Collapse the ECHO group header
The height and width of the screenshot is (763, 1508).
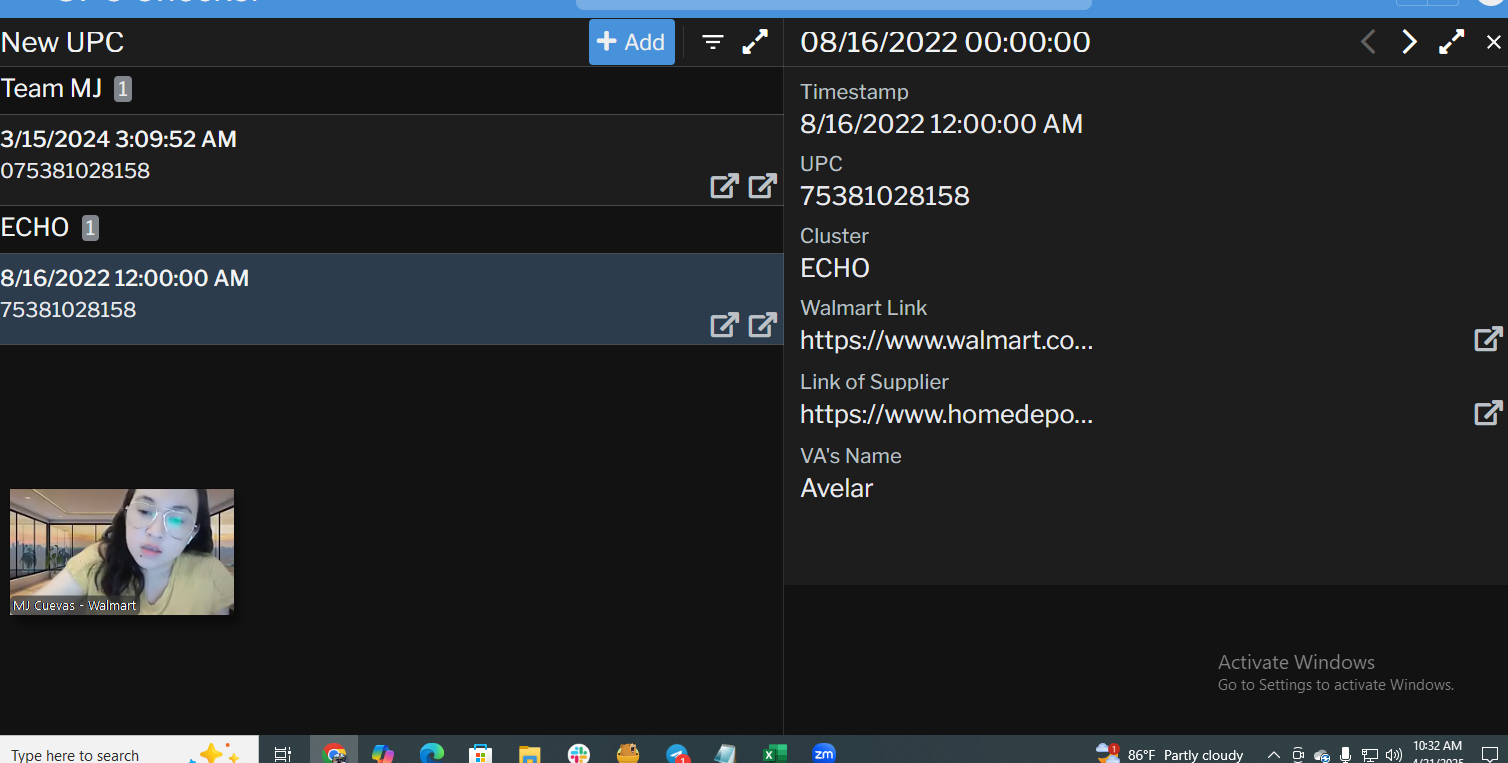[x=35, y=228]
